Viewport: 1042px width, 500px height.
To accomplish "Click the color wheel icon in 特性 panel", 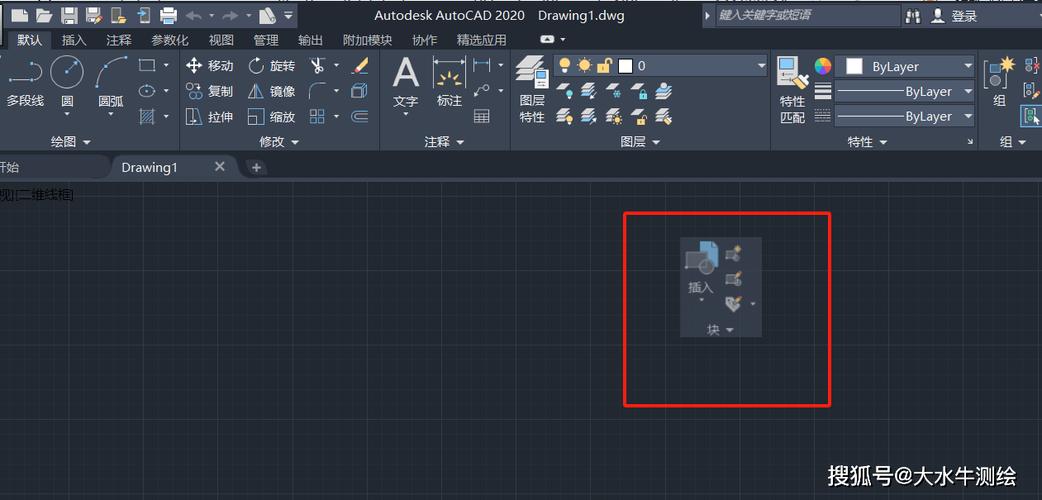I will (x=823, y=66).
